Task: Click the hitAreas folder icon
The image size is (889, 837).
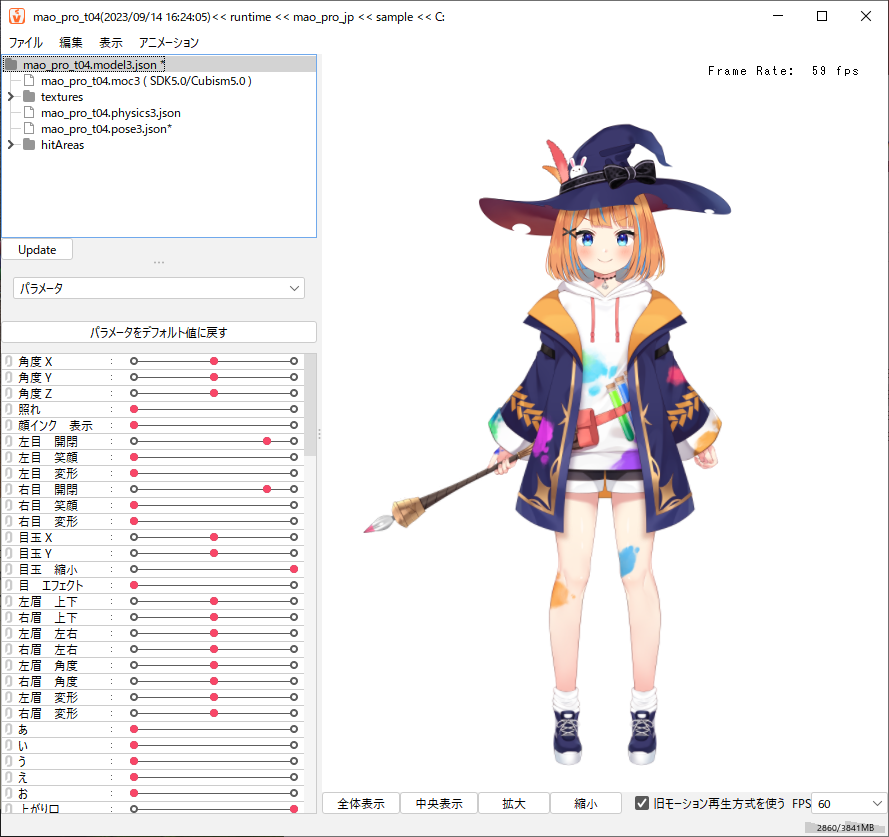Action: point(29,145)
